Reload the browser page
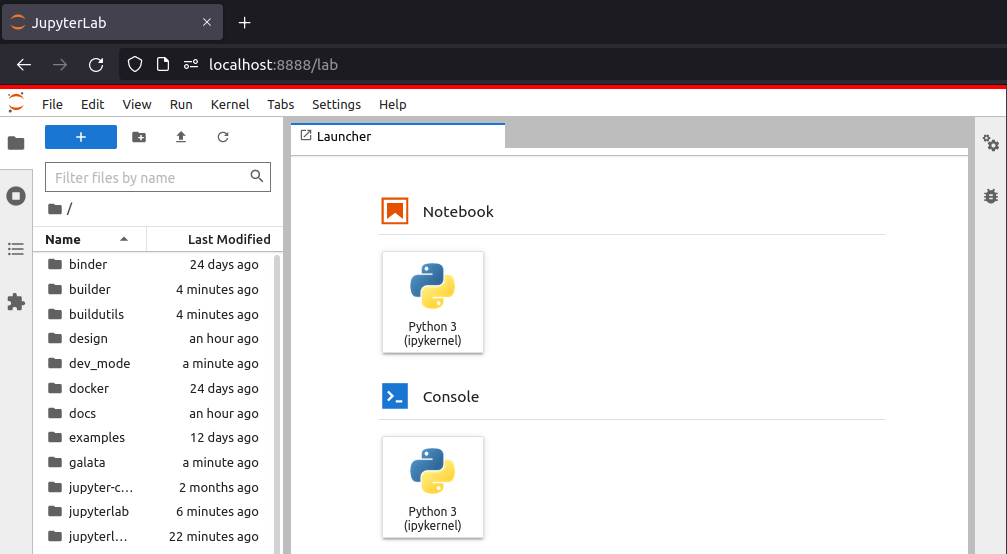Image resolution: width=1007 pixels, height=554 pixels. (x=96, y=65)
